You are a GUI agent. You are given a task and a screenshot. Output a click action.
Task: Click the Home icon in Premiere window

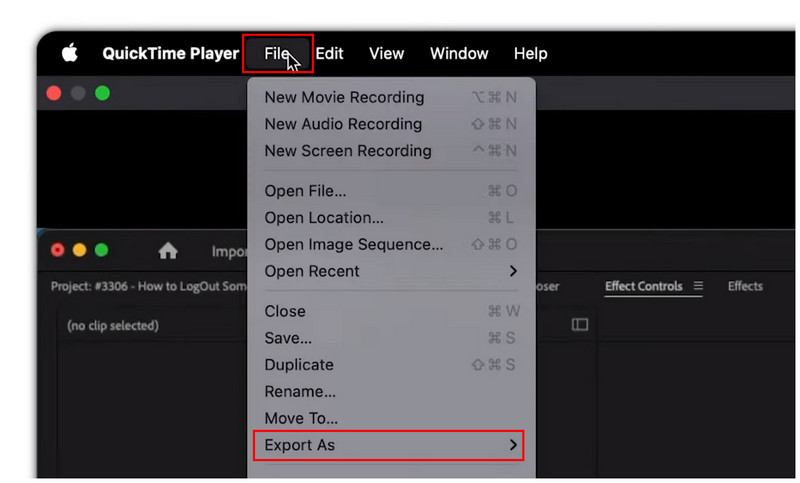[168, 250]
